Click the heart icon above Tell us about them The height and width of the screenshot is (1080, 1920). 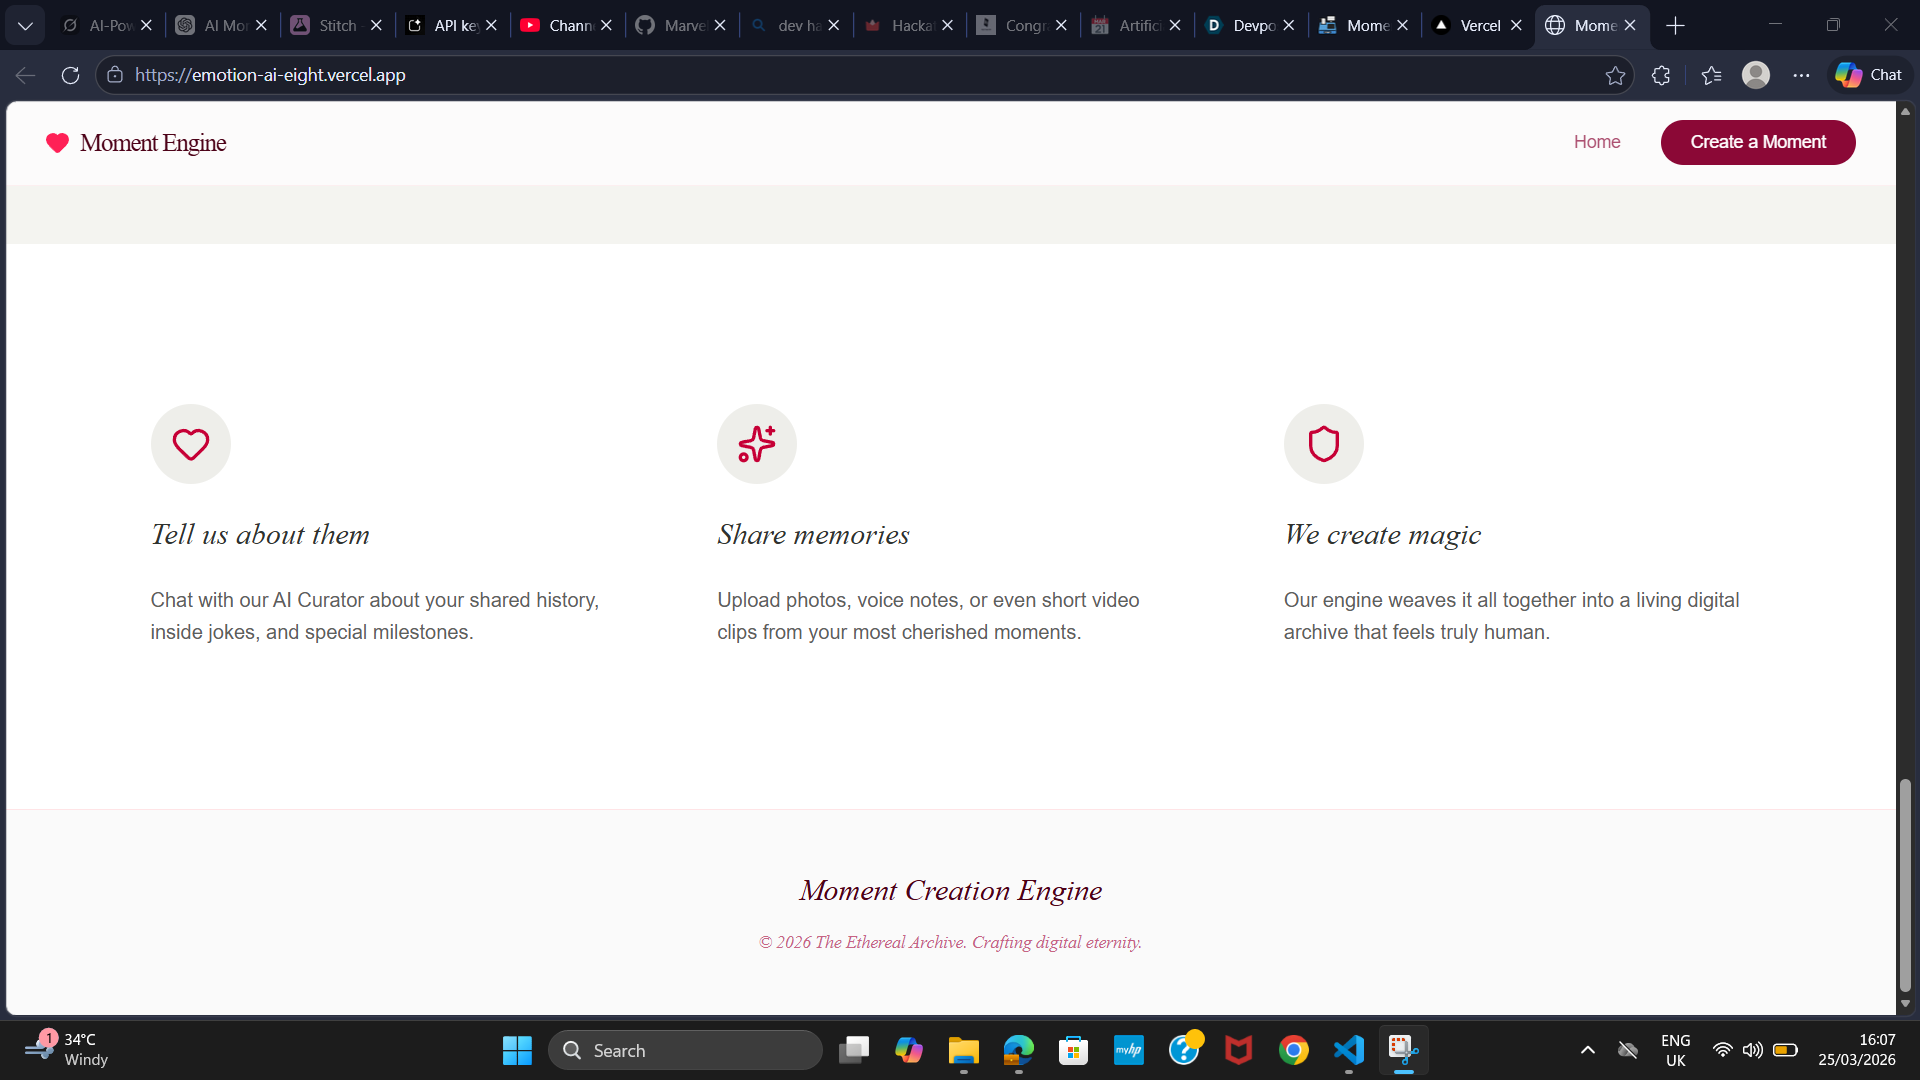[x=190, y=444]
